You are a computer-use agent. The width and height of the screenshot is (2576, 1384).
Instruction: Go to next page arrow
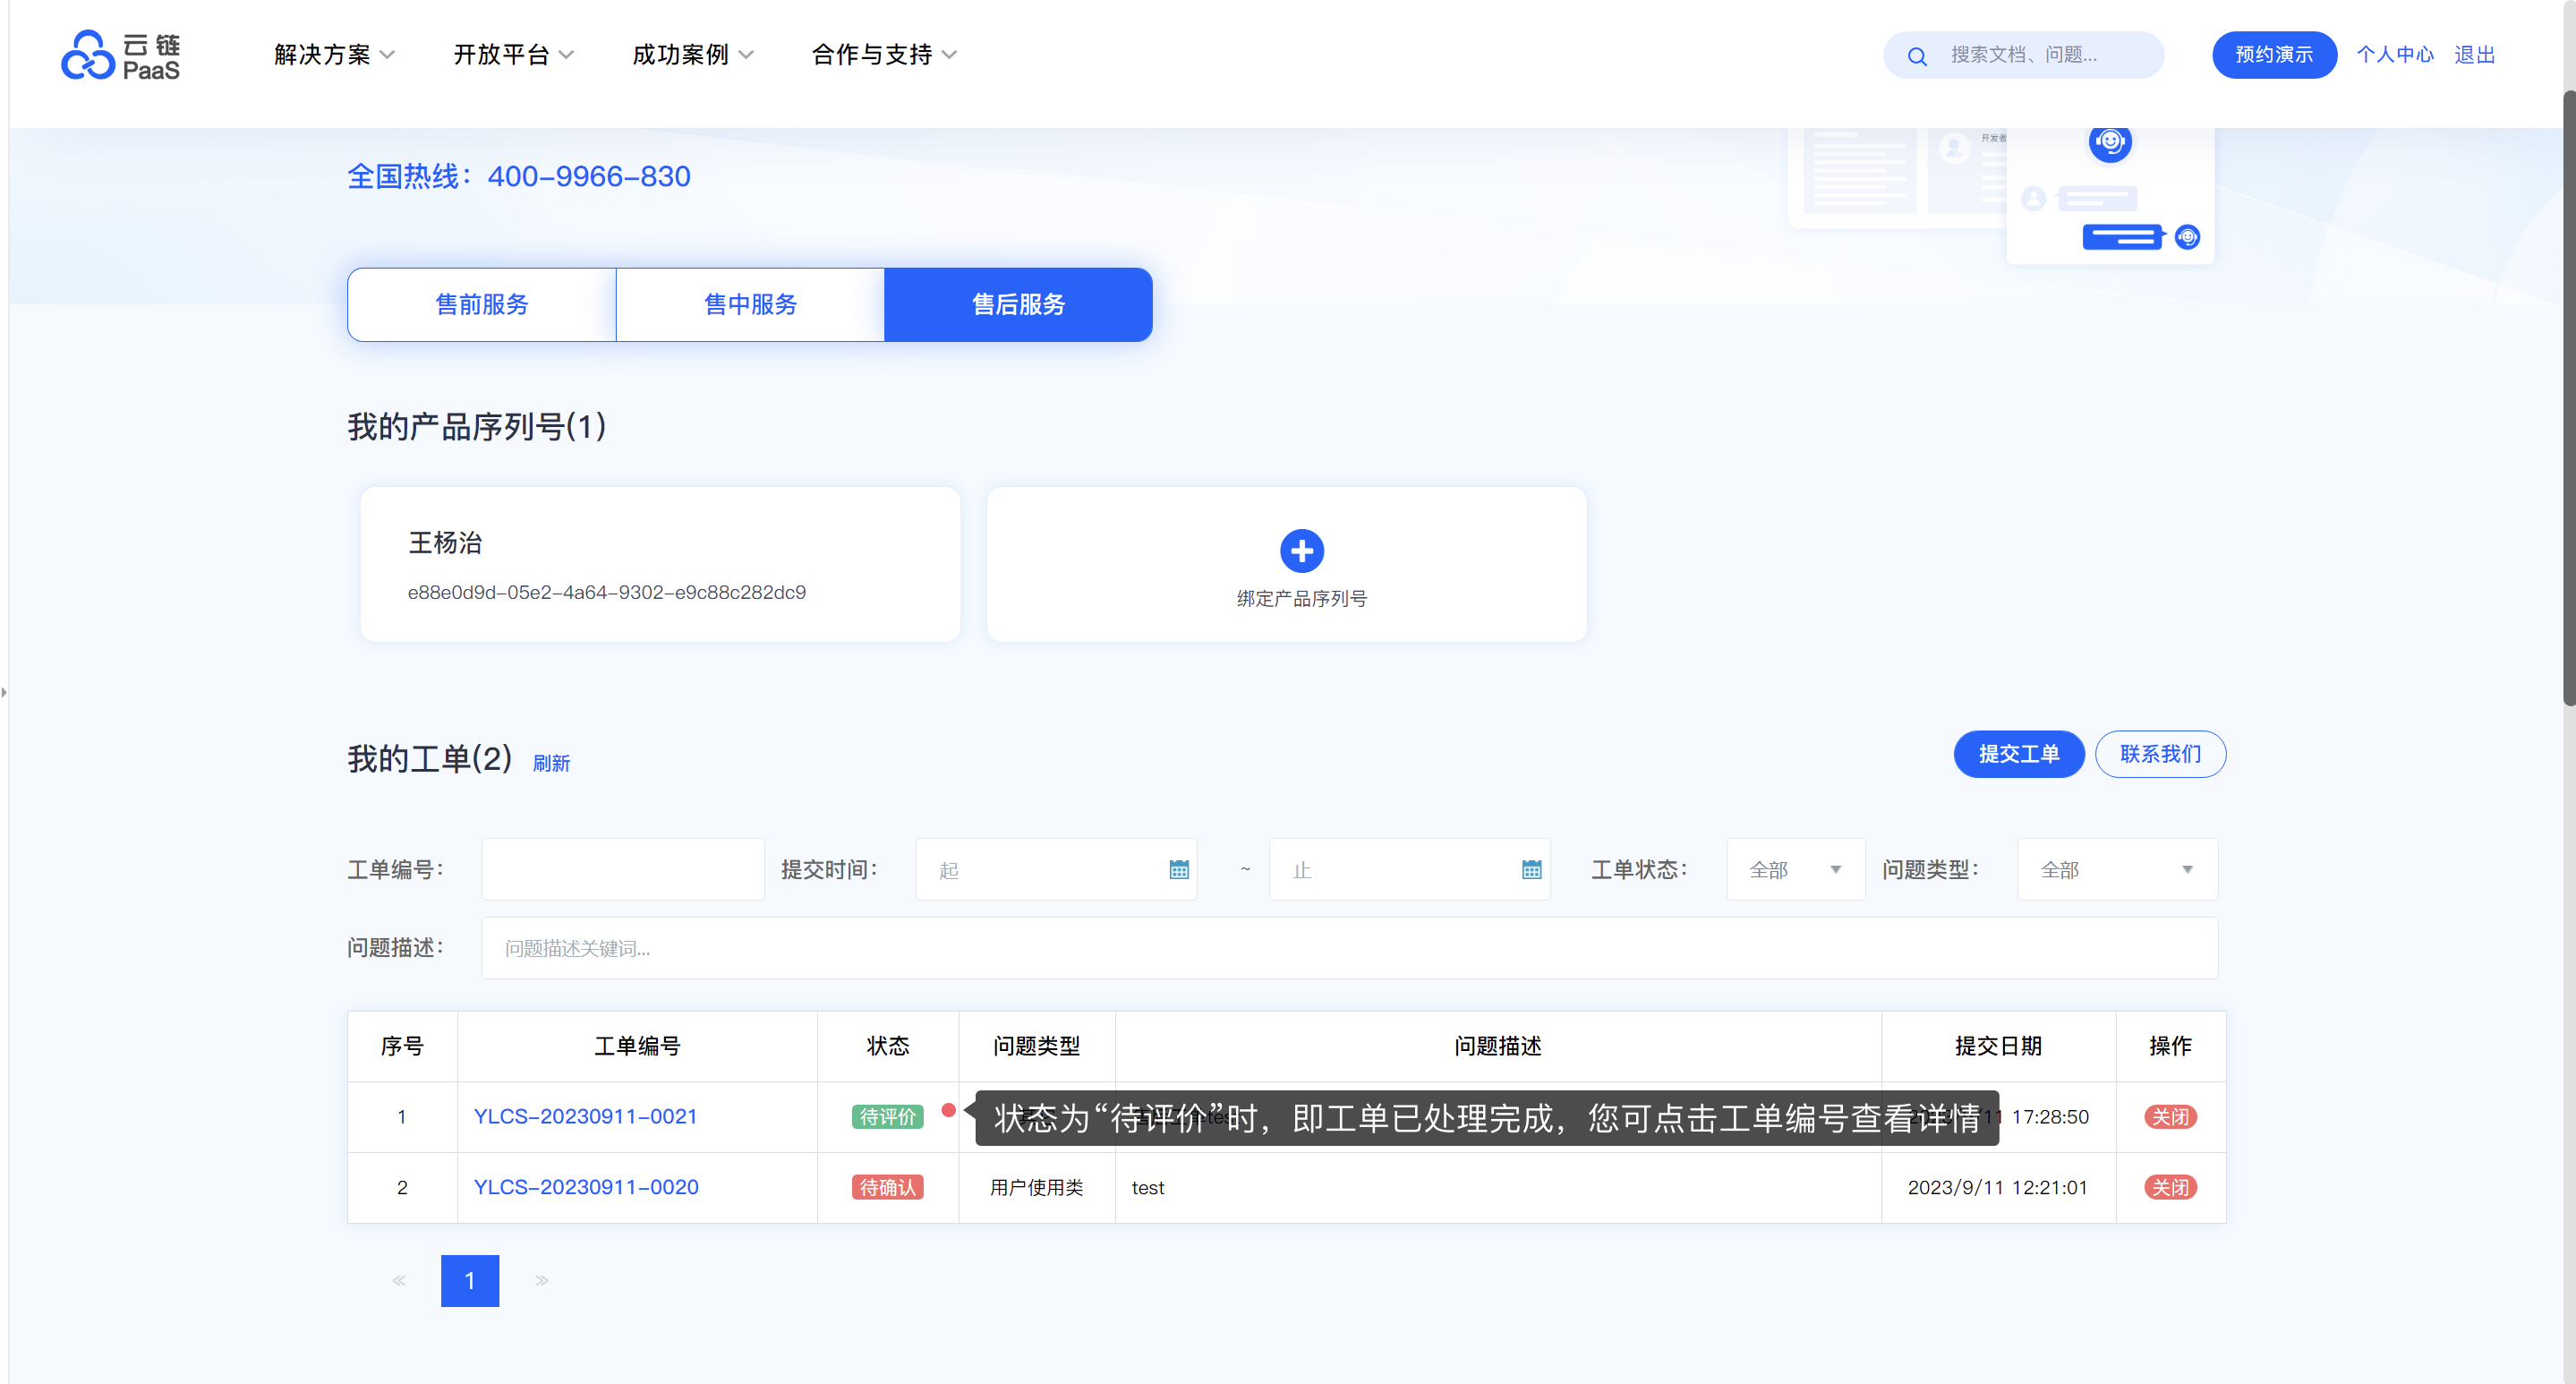click(x=542, y=1280)
